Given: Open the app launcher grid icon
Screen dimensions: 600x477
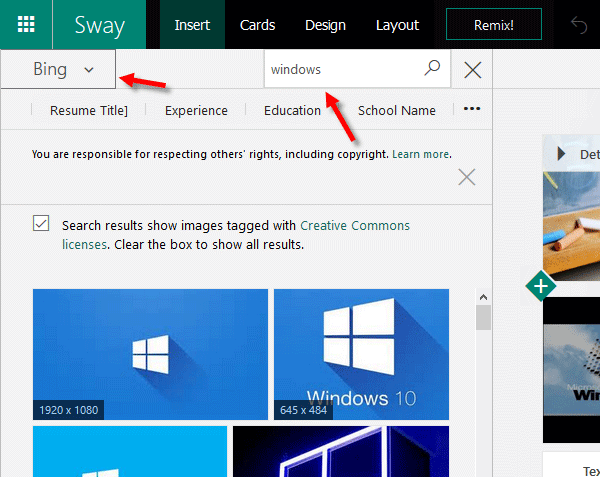Looking at the screenshot, I should 26,24.
